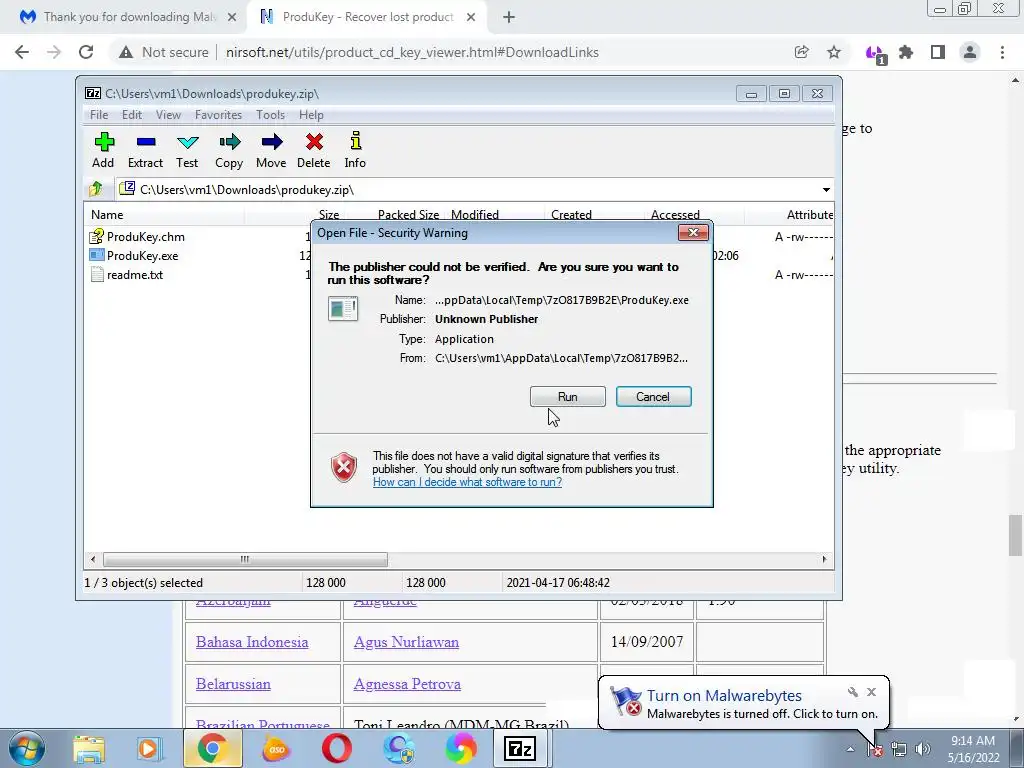Select ProduKey.exe in the file list

click(142, 255)
